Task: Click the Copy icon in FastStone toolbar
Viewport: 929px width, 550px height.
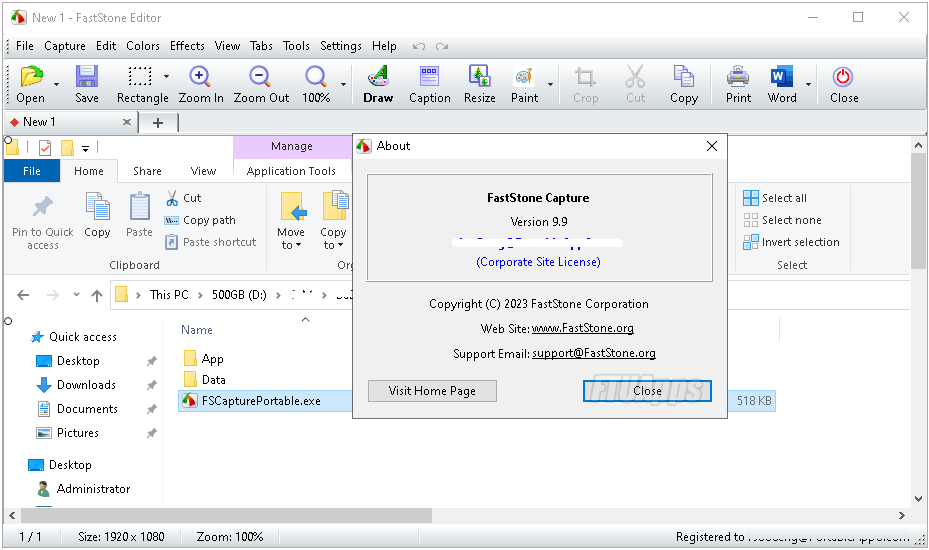Action: pos(684,77)
